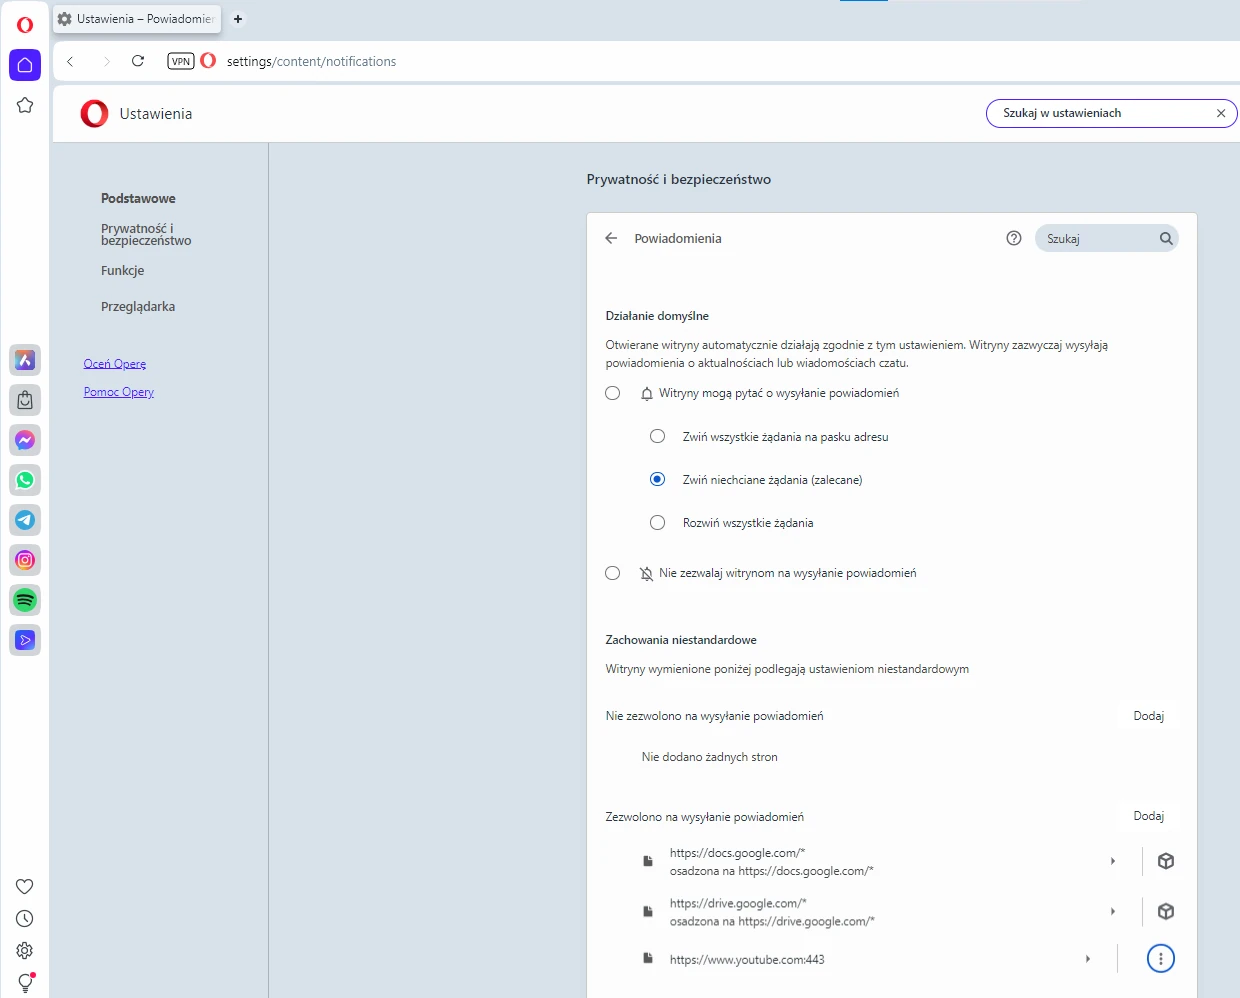Viewport: 1240px width, 998px height.
Task: Select 'Zwiń wszystkie żądania na pasku adresu'
Action: click(657, 436)
